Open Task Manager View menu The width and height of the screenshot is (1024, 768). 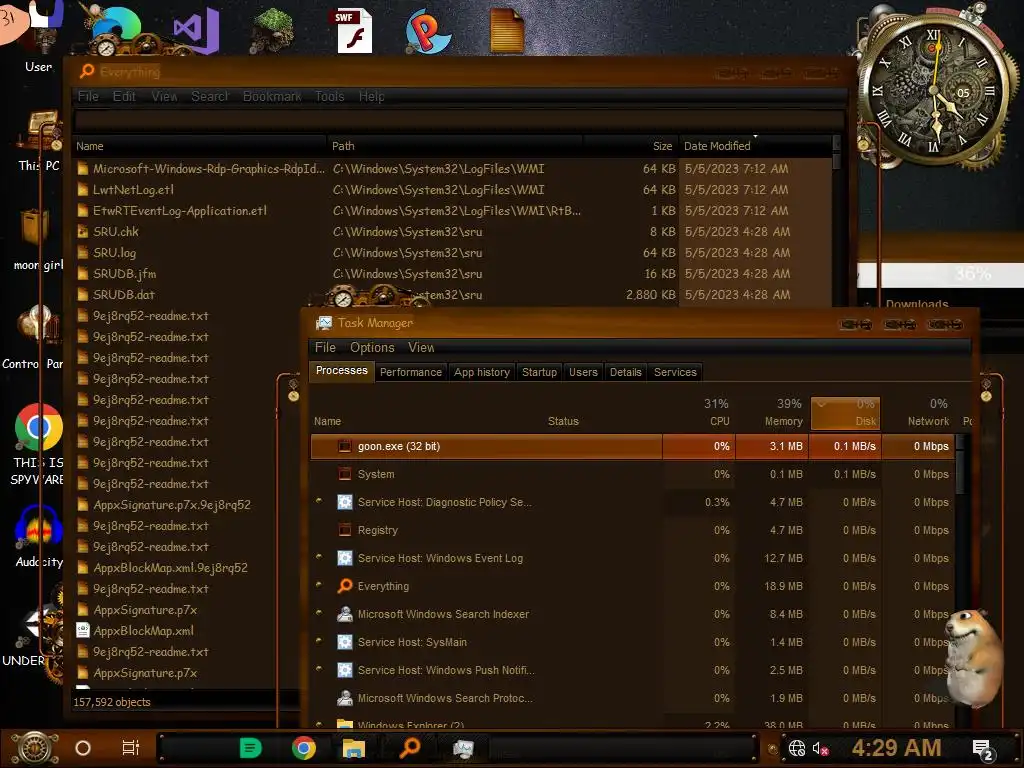tap(421, 347)
